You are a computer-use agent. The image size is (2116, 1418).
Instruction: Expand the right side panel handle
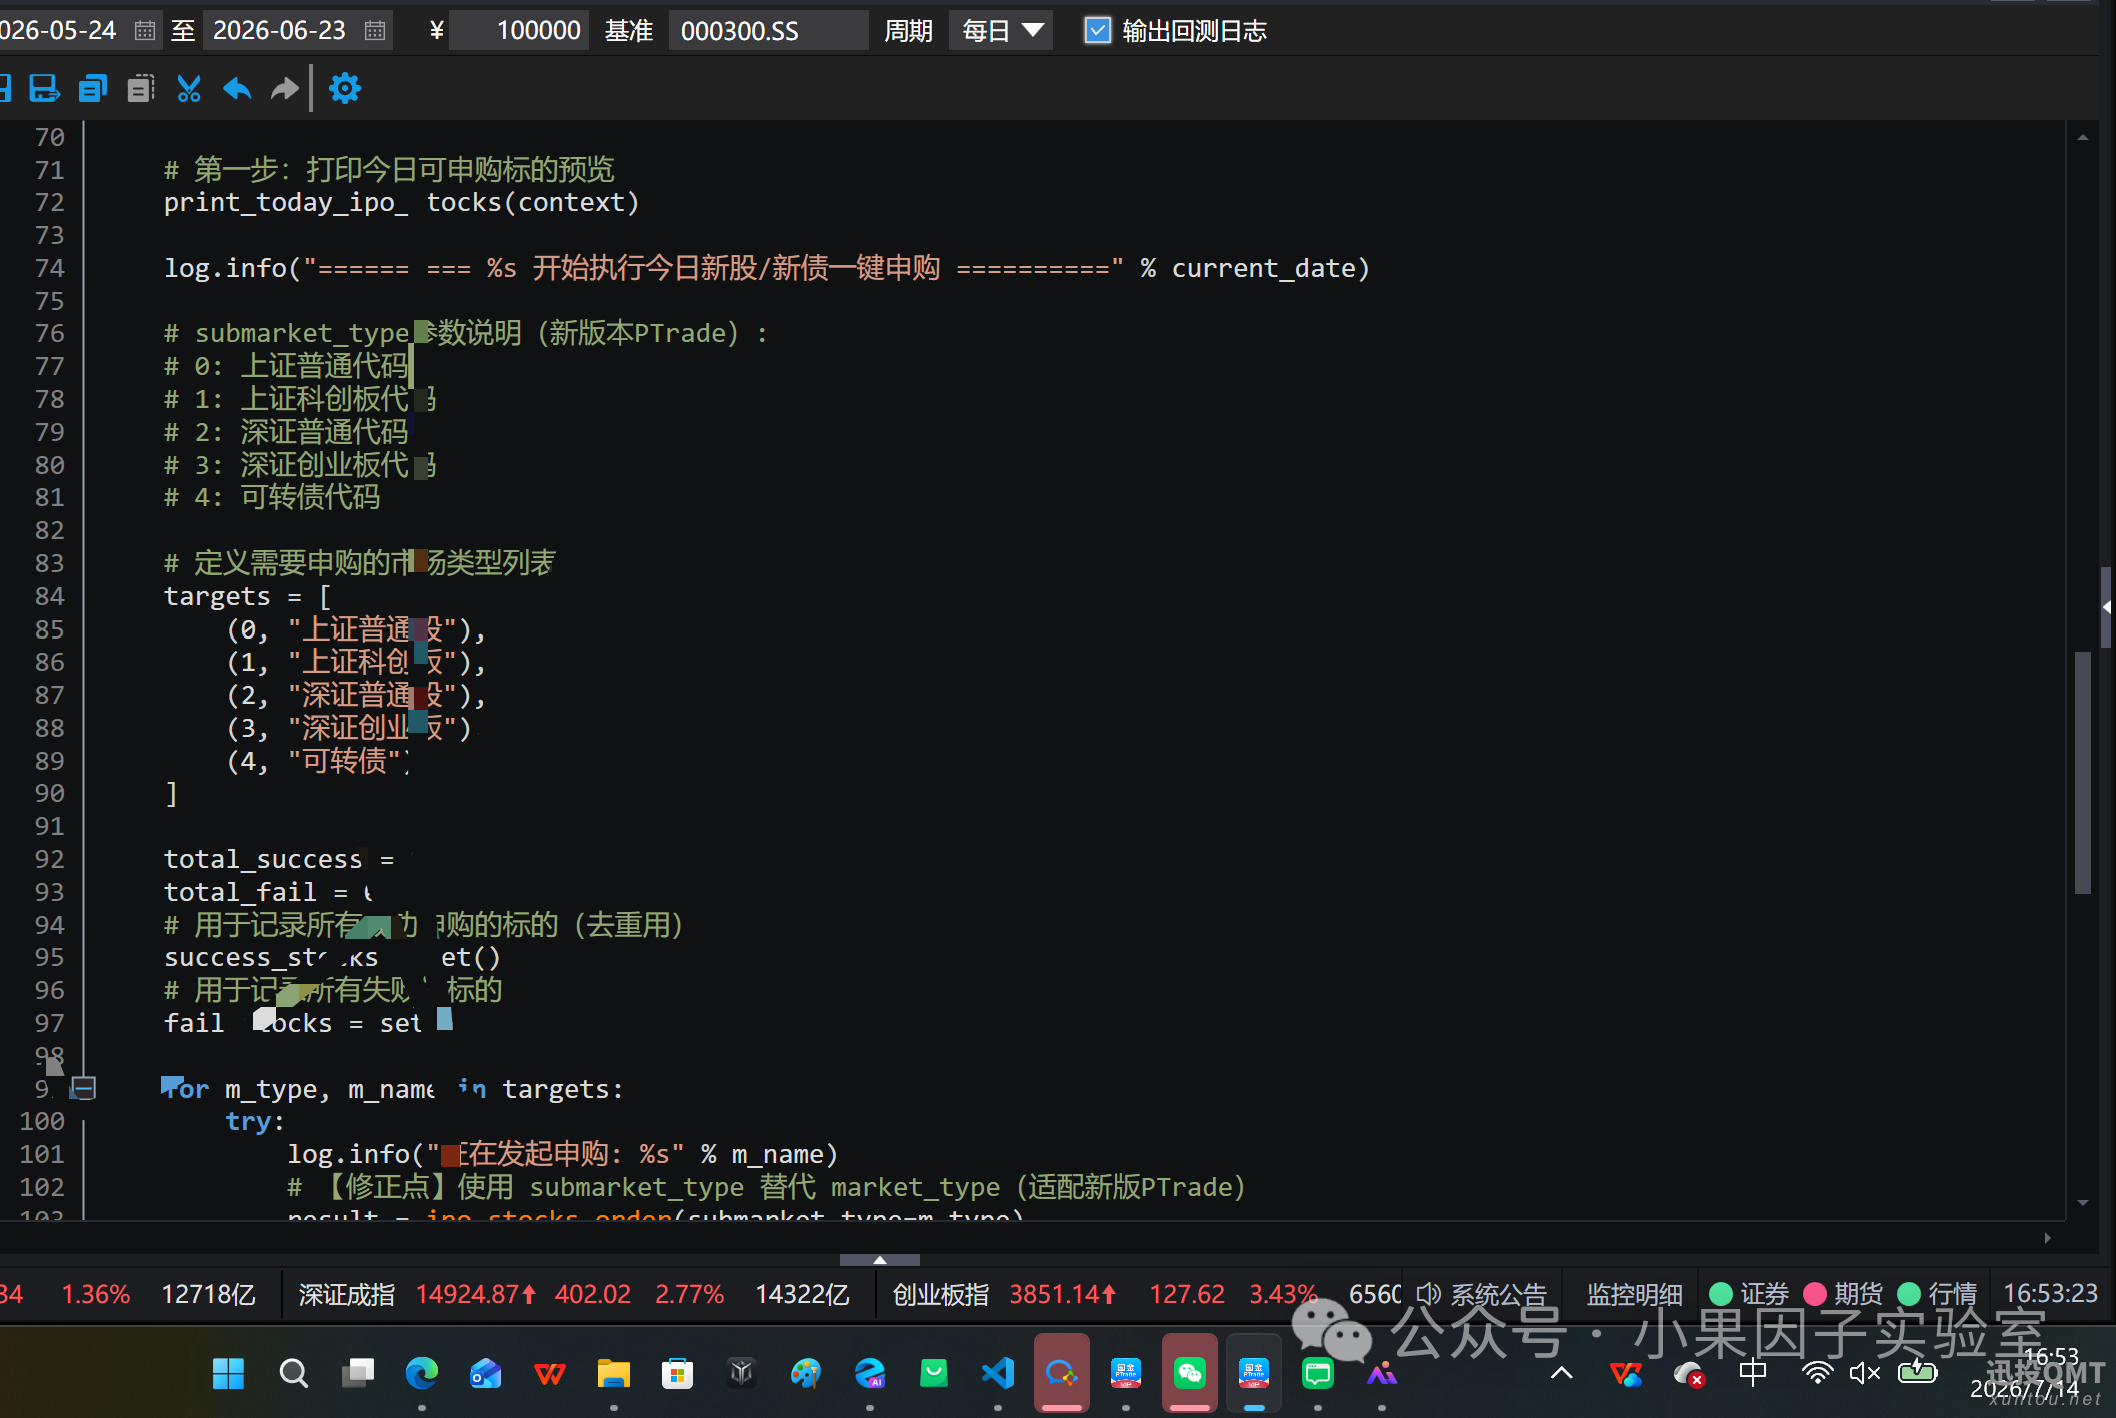[x=2107, y=607]
